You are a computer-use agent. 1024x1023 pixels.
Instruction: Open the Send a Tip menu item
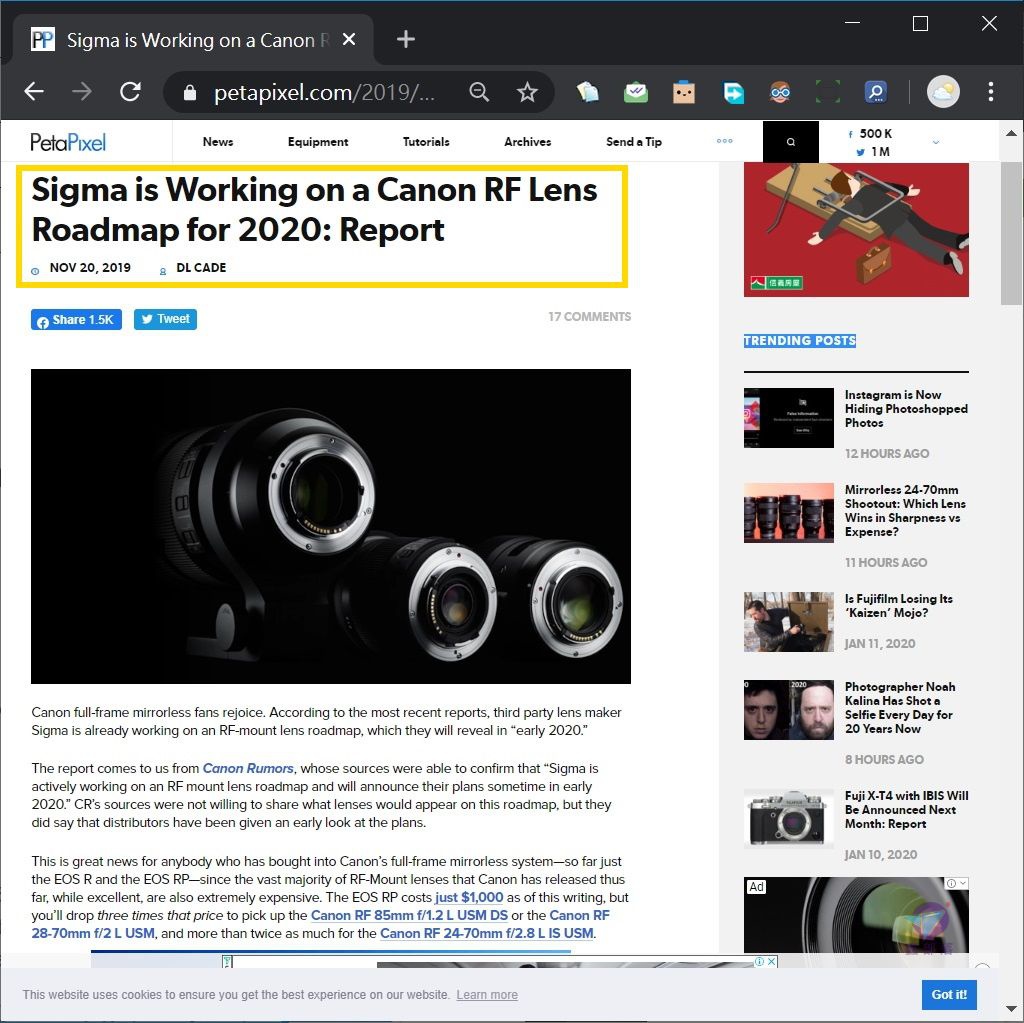pyautogui.click(x=633, y=142)
